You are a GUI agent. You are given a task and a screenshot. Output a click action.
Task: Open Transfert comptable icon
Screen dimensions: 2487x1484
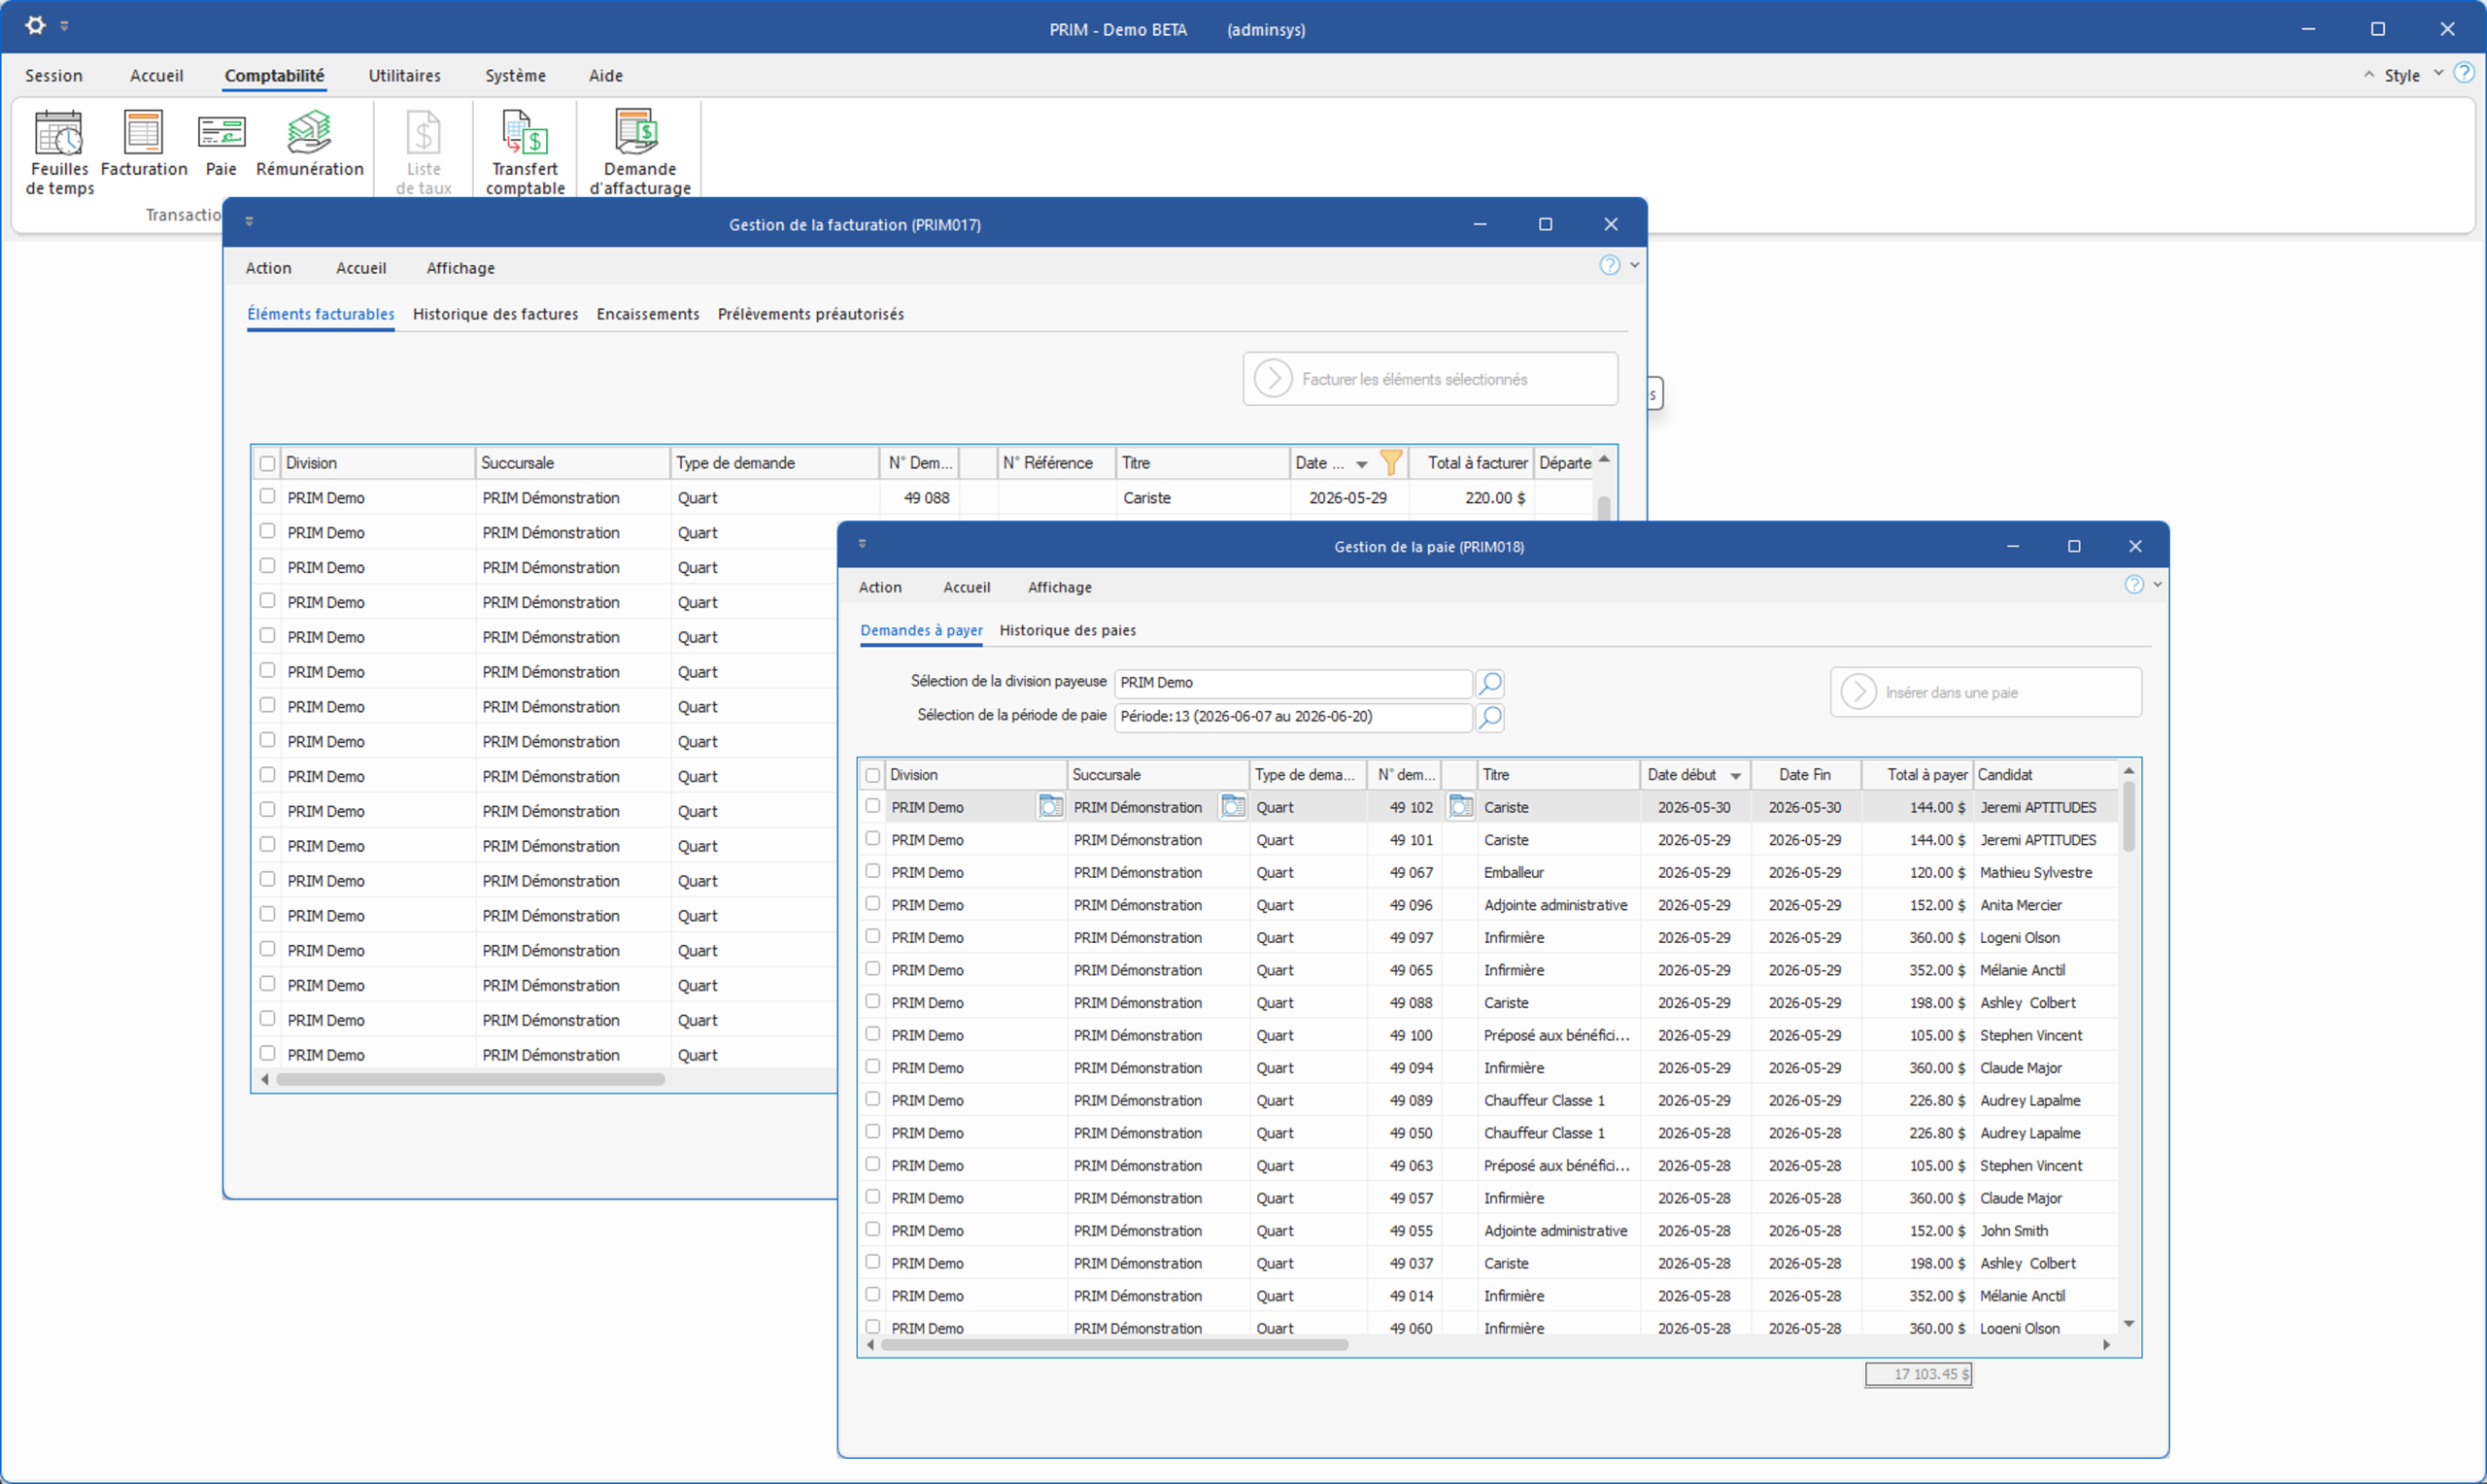click(525, 152)
